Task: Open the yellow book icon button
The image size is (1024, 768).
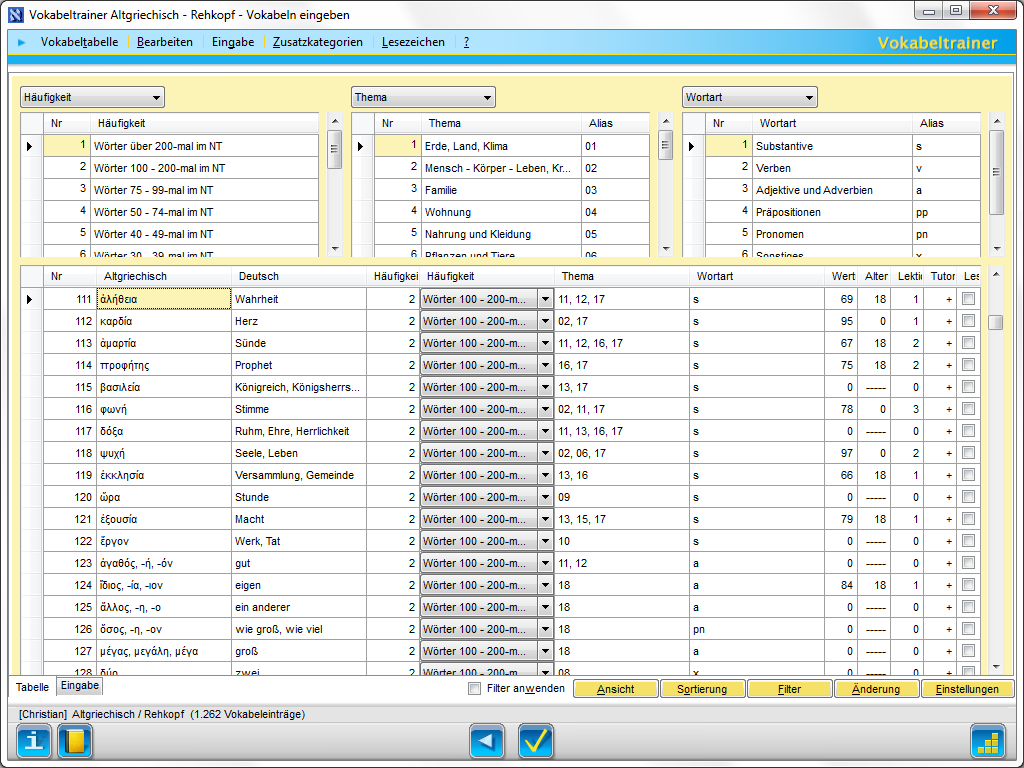Action: (75, 741)
